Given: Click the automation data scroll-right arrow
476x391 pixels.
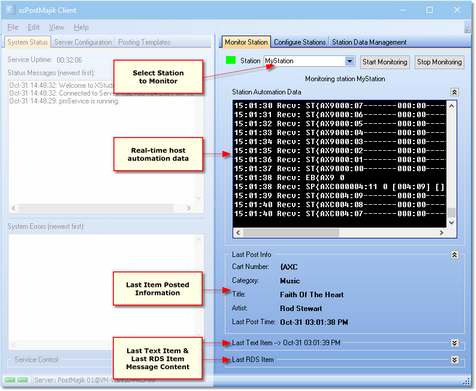Looking at the screenshot, I should (x=441, y=232).
